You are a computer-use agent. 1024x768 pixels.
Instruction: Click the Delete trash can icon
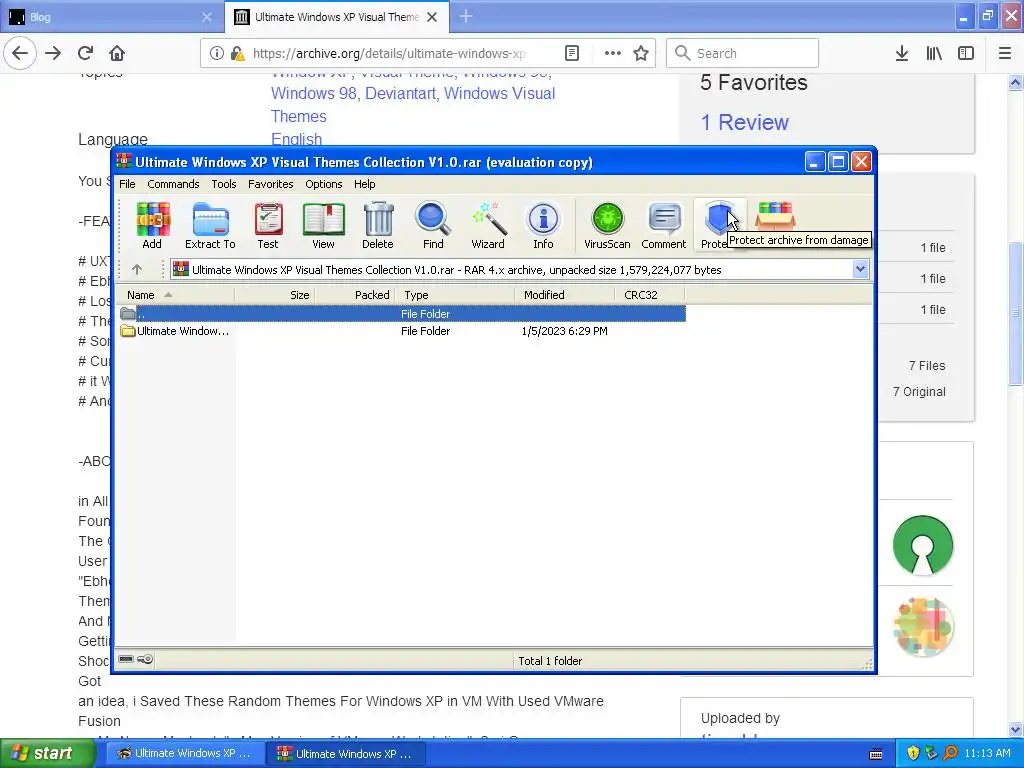click(377, 225)
